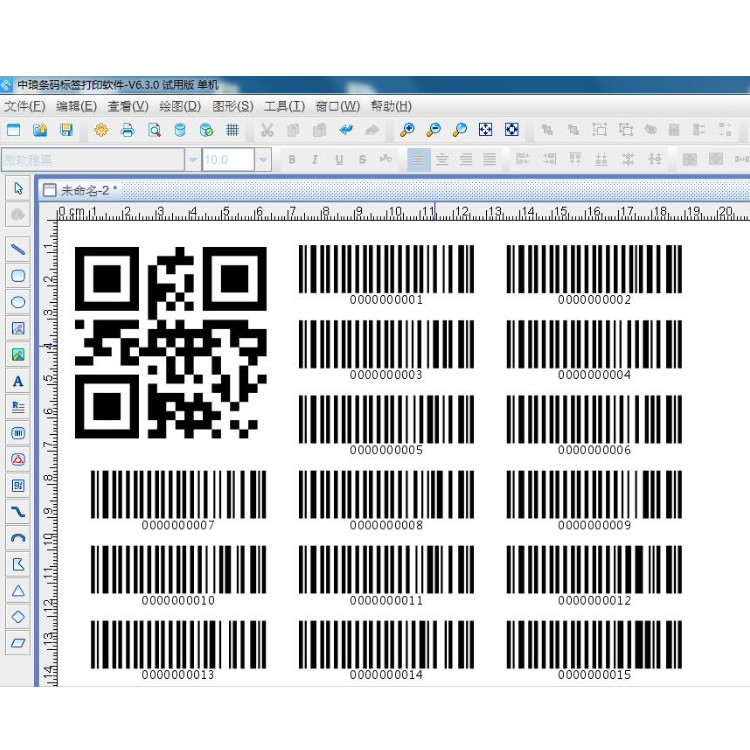Screen dimensions: 750x750
Task: Select the red triangle-in-circle tool
Action: (x=18, y=460)
